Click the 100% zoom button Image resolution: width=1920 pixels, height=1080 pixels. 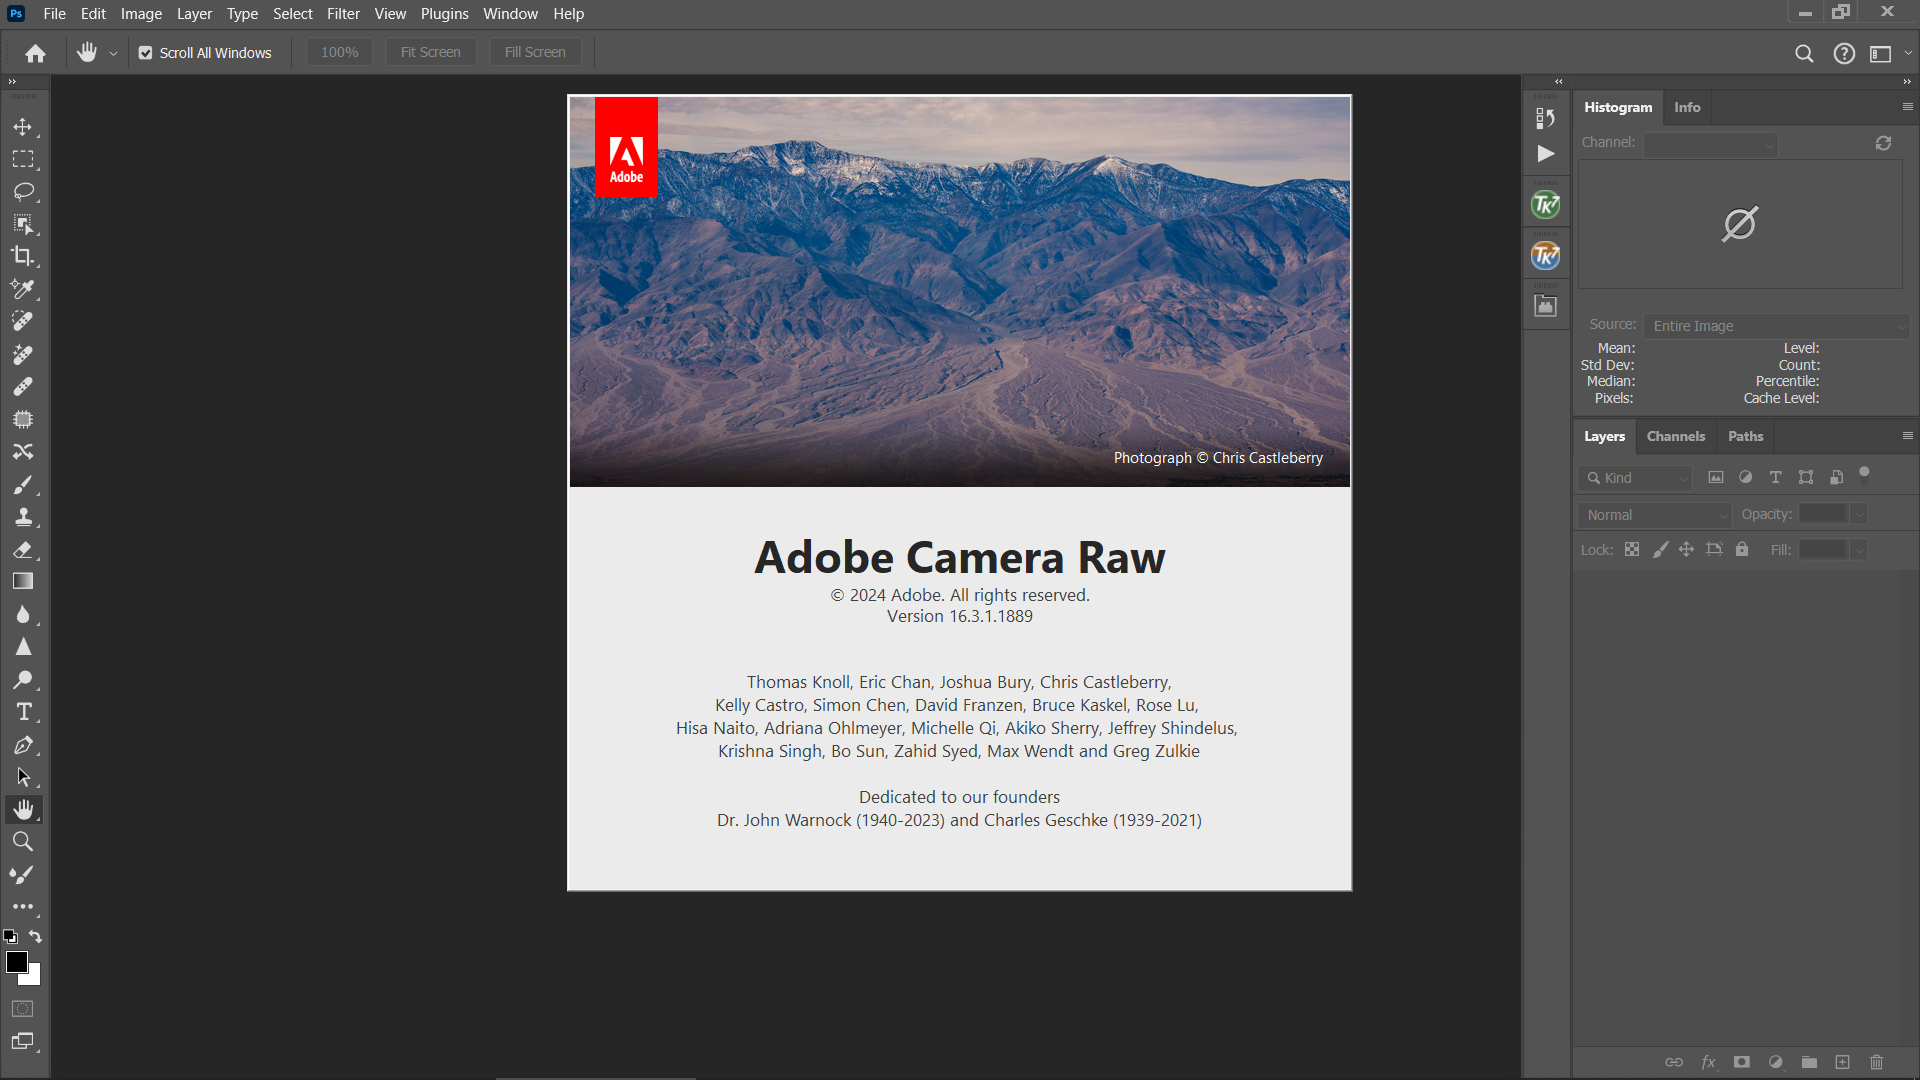click(x=339, y=52)
